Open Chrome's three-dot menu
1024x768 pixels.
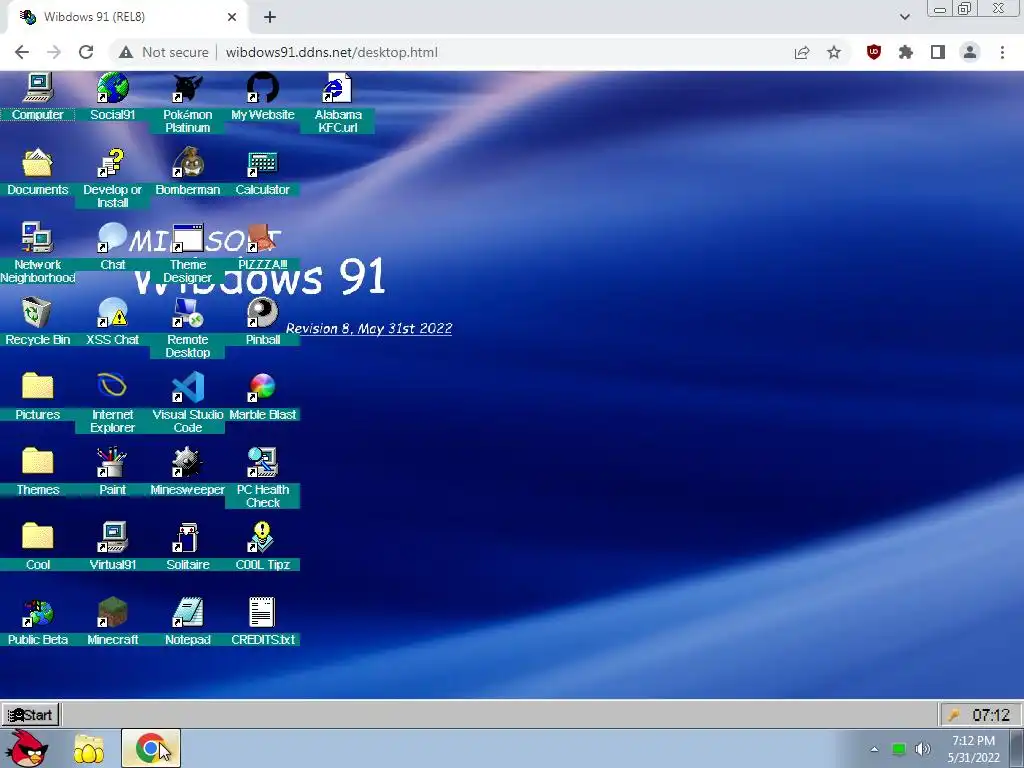click(x=1002, y=52)
